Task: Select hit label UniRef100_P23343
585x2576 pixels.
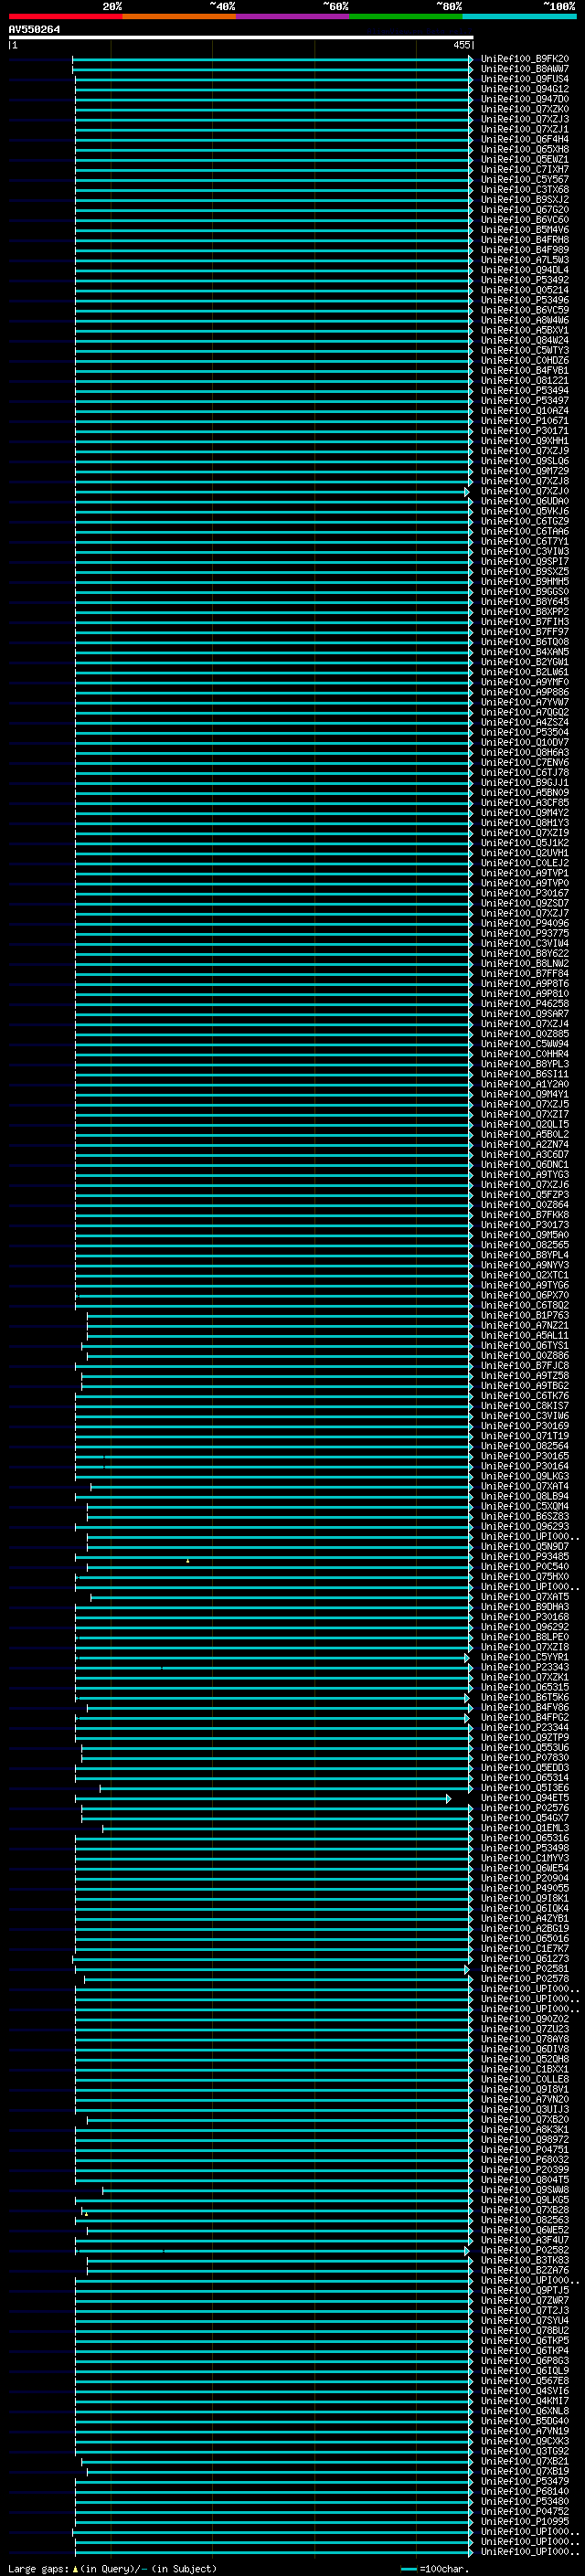Action: [525, 1667]
